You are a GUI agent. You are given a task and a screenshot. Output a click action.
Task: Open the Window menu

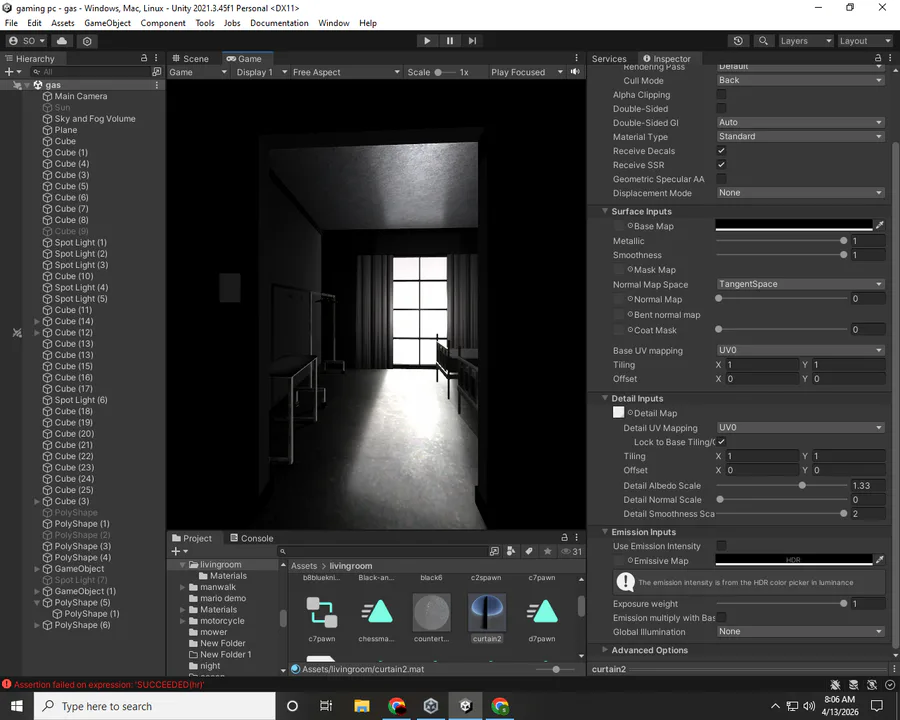333,23
